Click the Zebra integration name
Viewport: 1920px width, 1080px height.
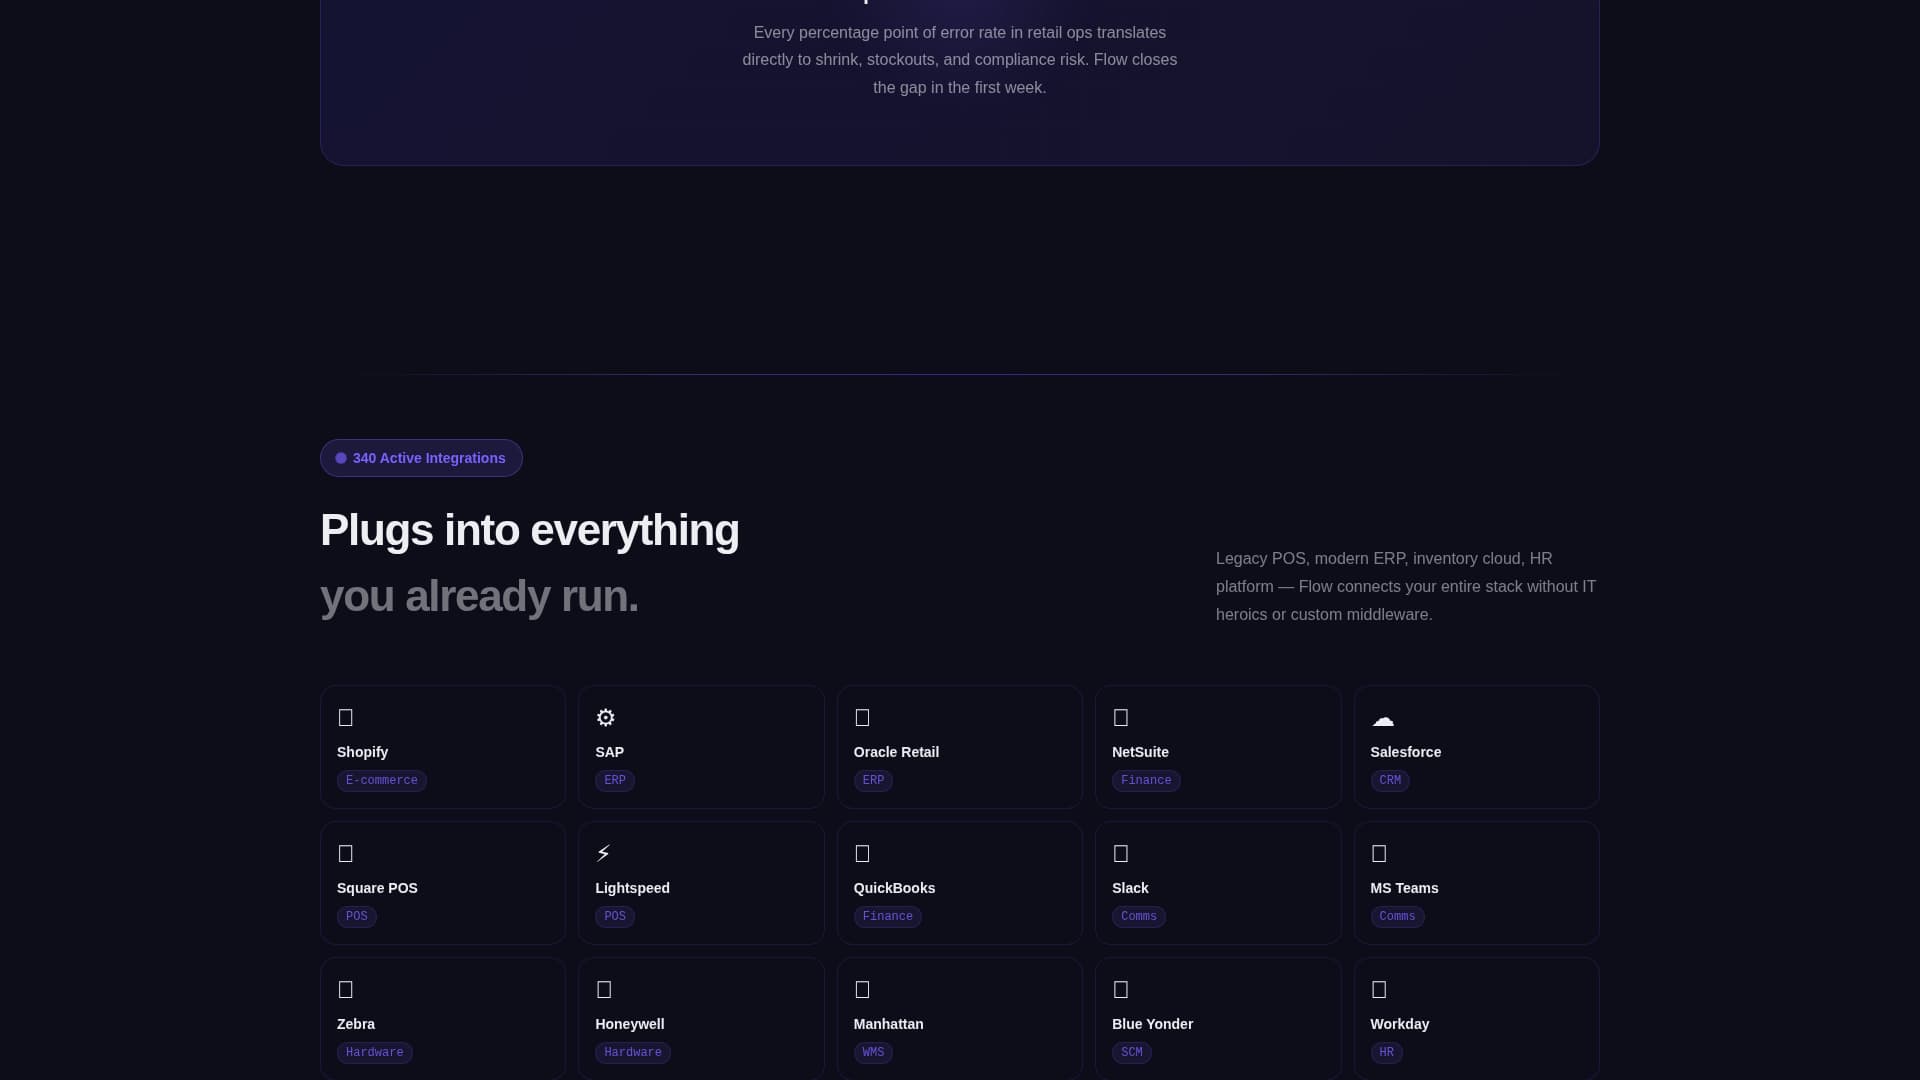click(356, 1024)
